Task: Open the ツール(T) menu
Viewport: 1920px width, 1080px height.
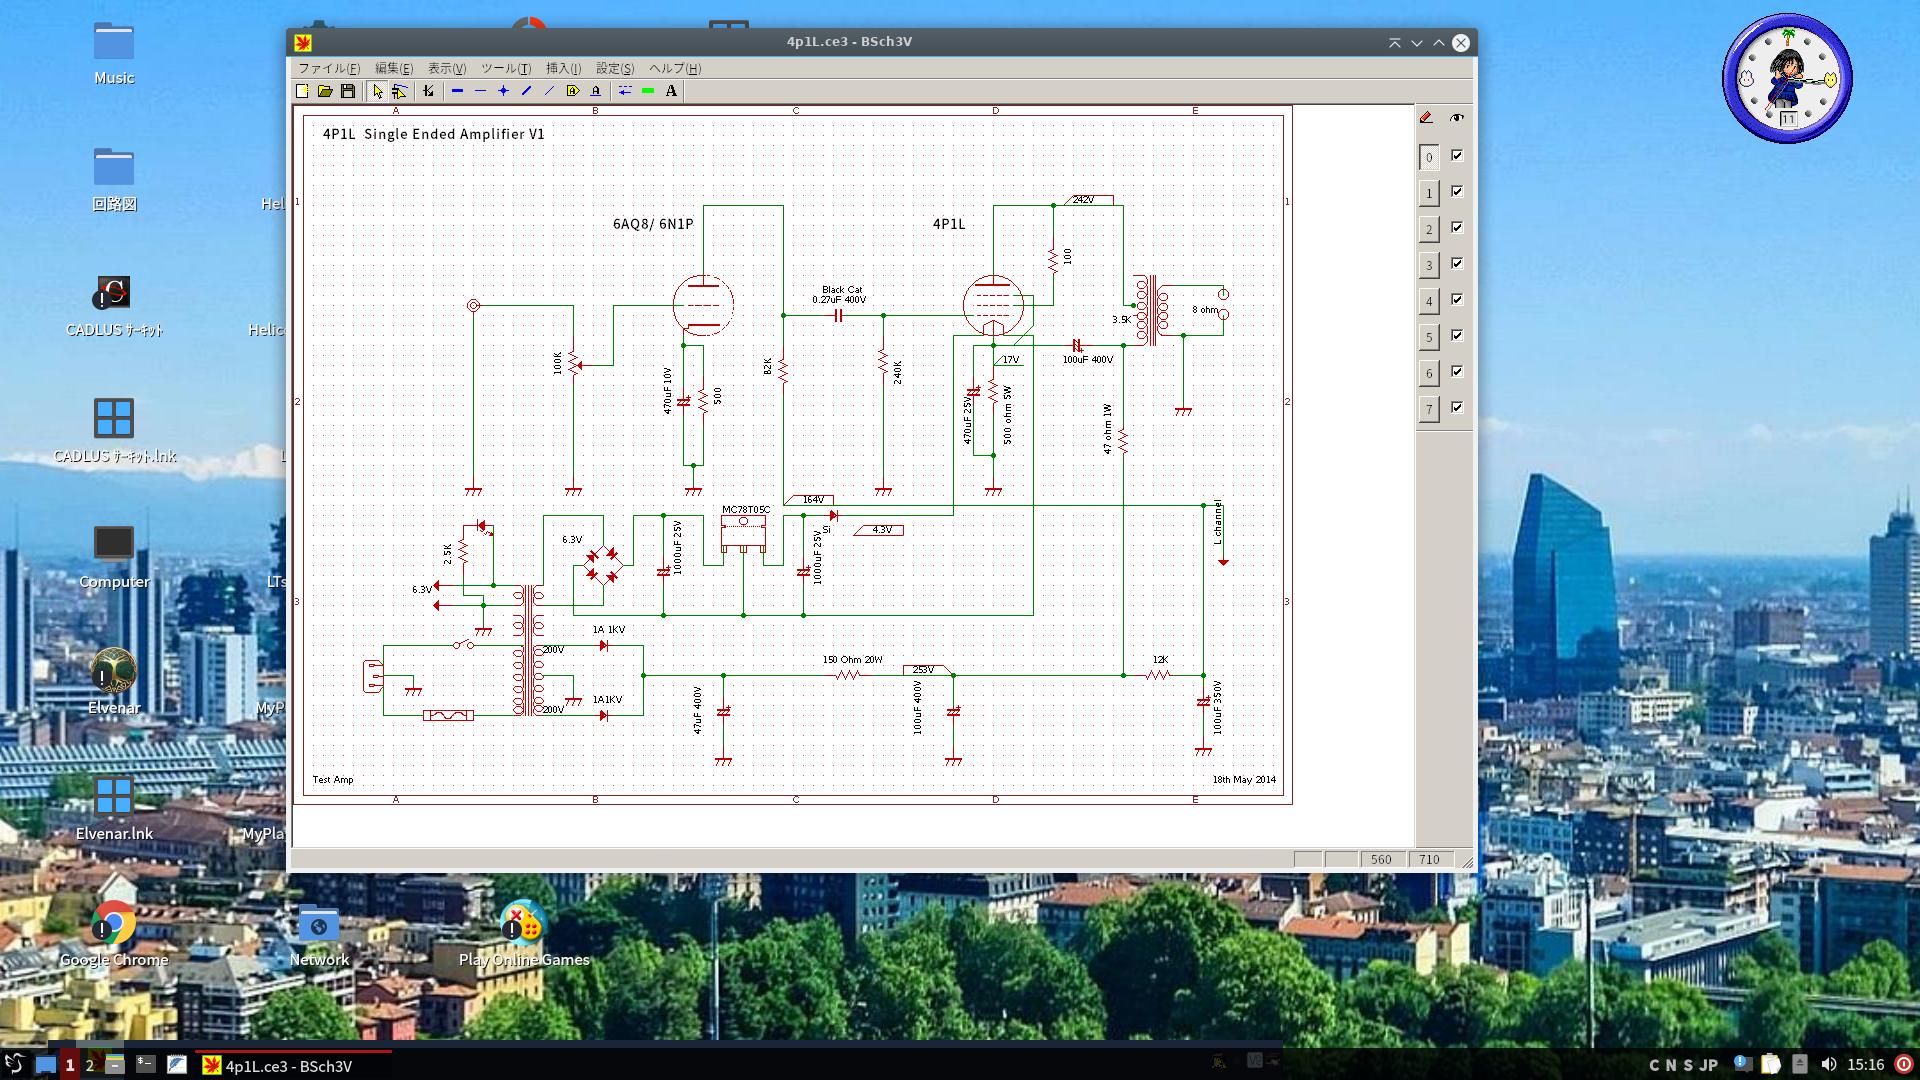Action: pos(506,68)
